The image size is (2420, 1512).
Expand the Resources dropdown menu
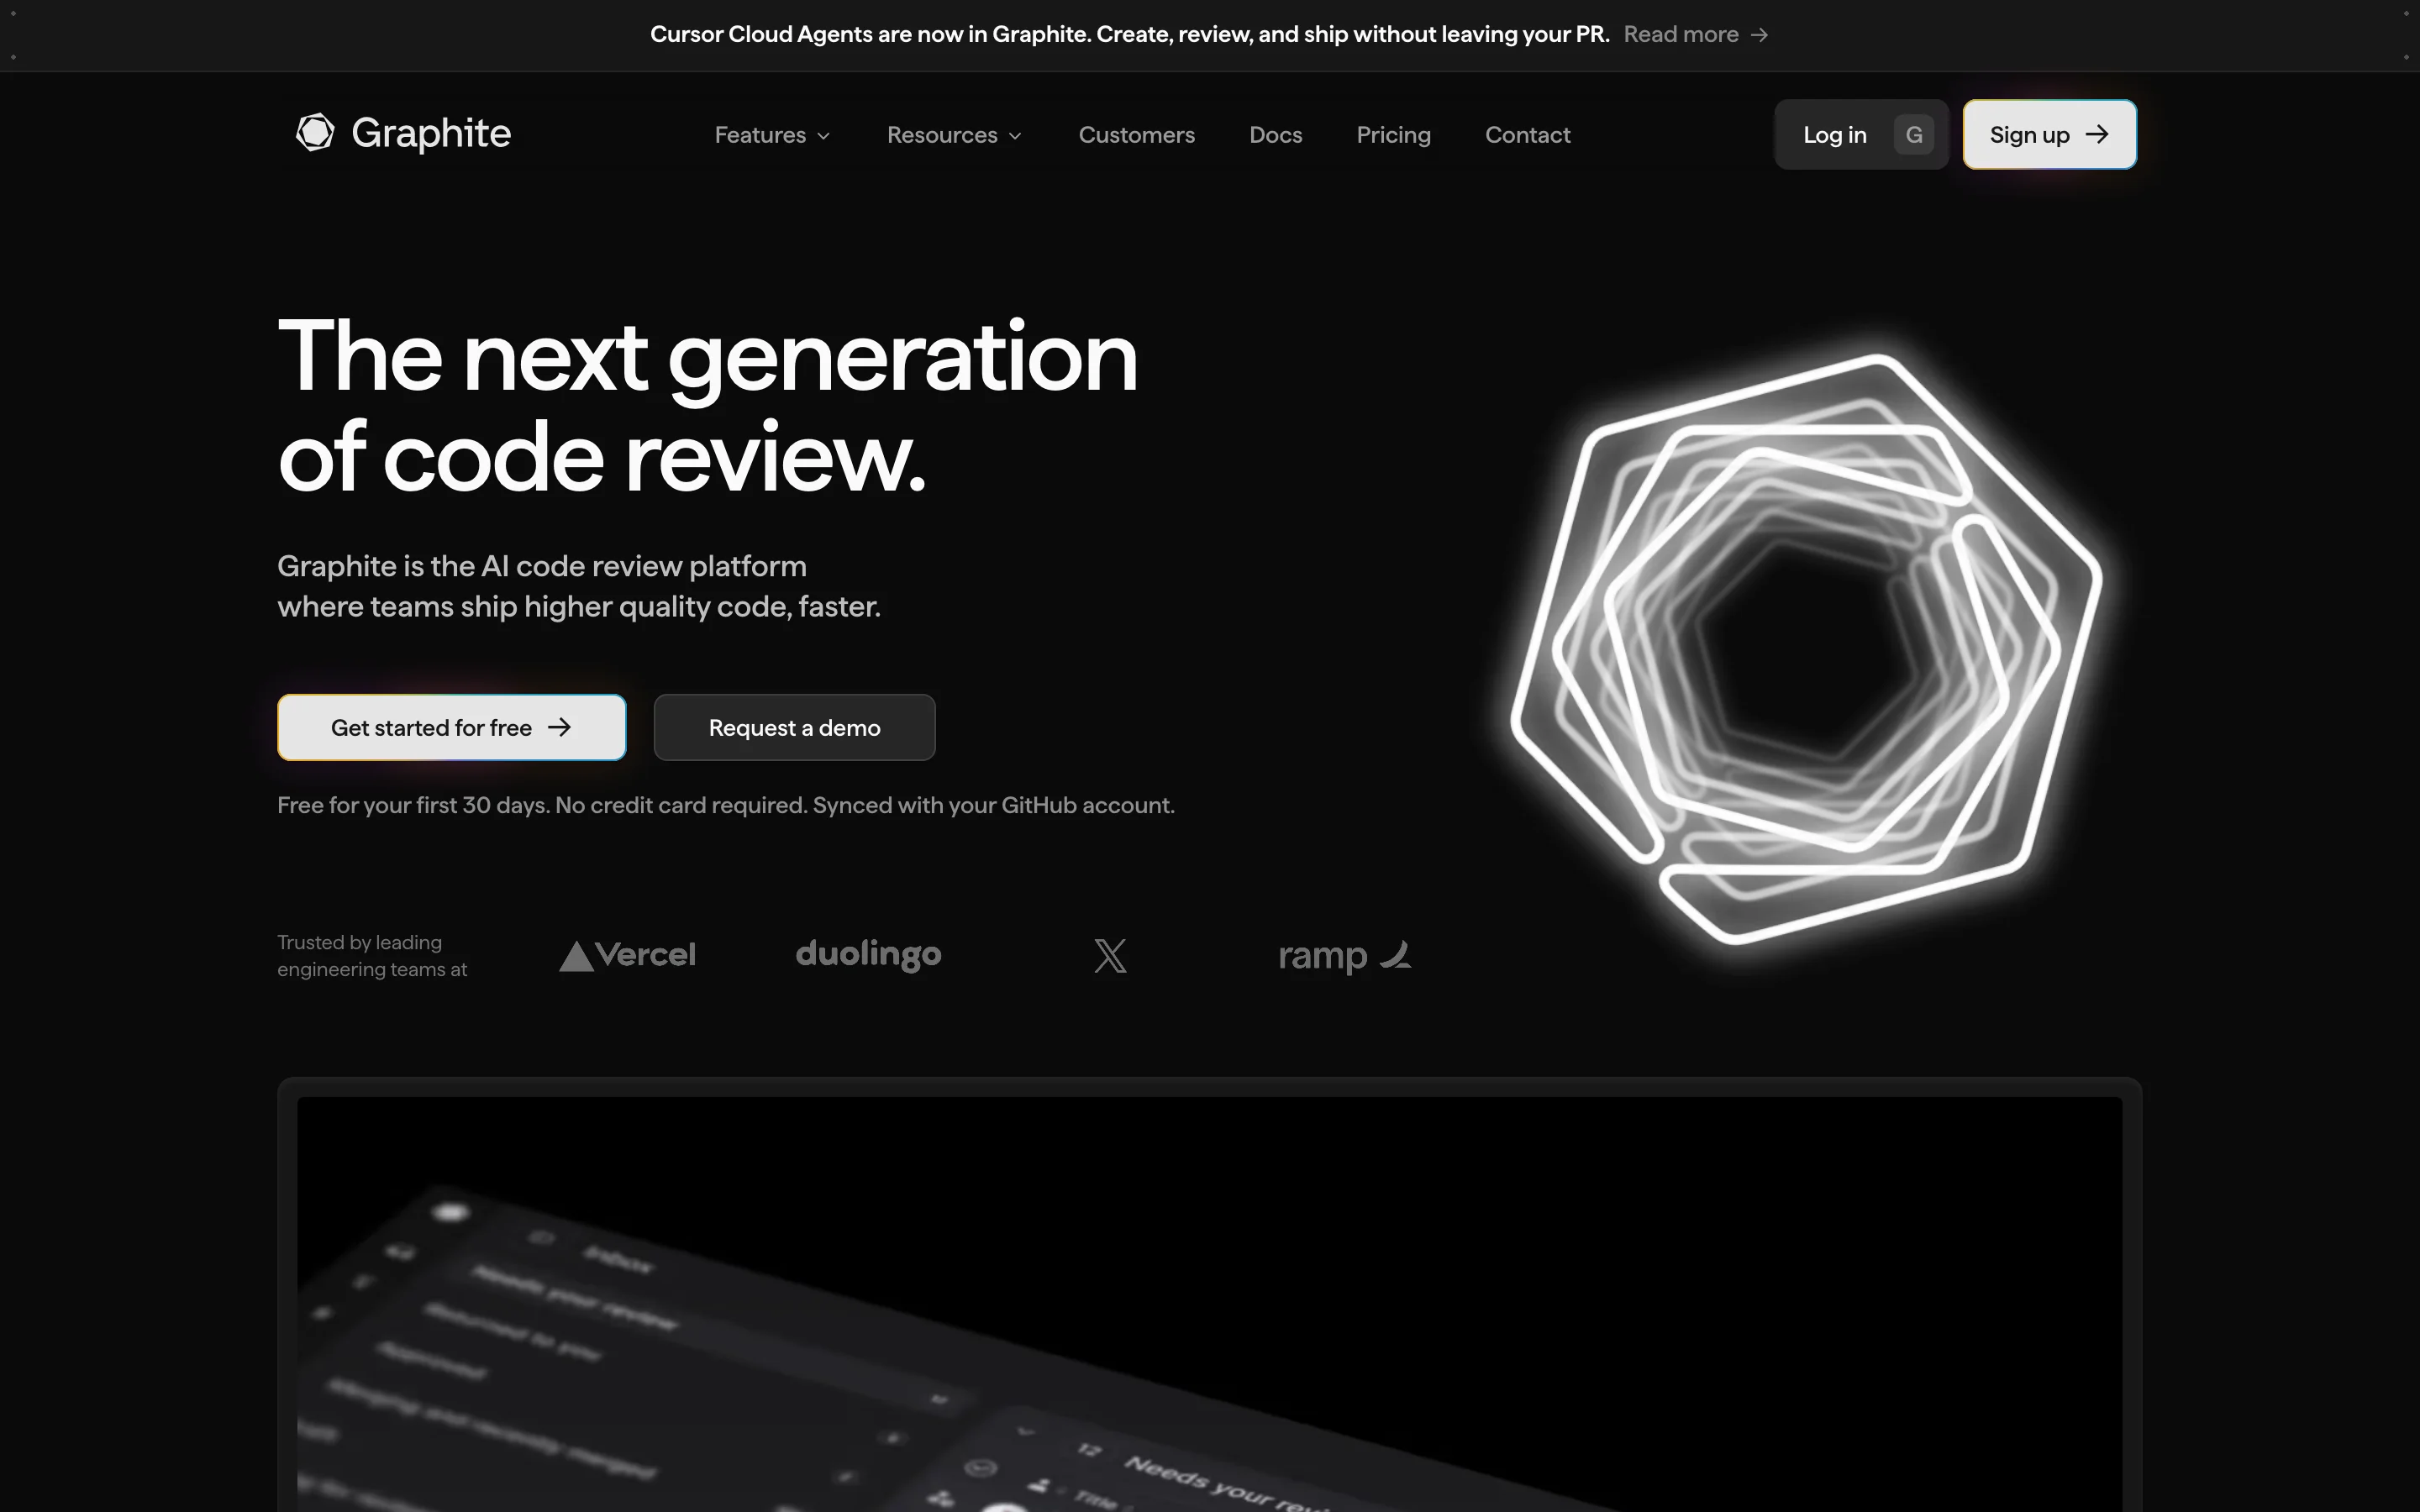pos(942,135)
